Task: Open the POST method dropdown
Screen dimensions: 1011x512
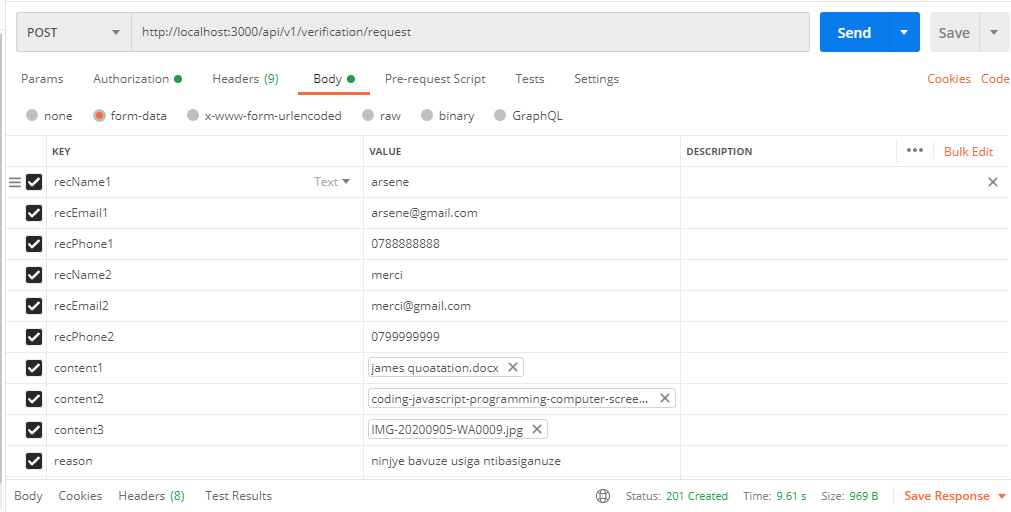Action: click(74, 32)
